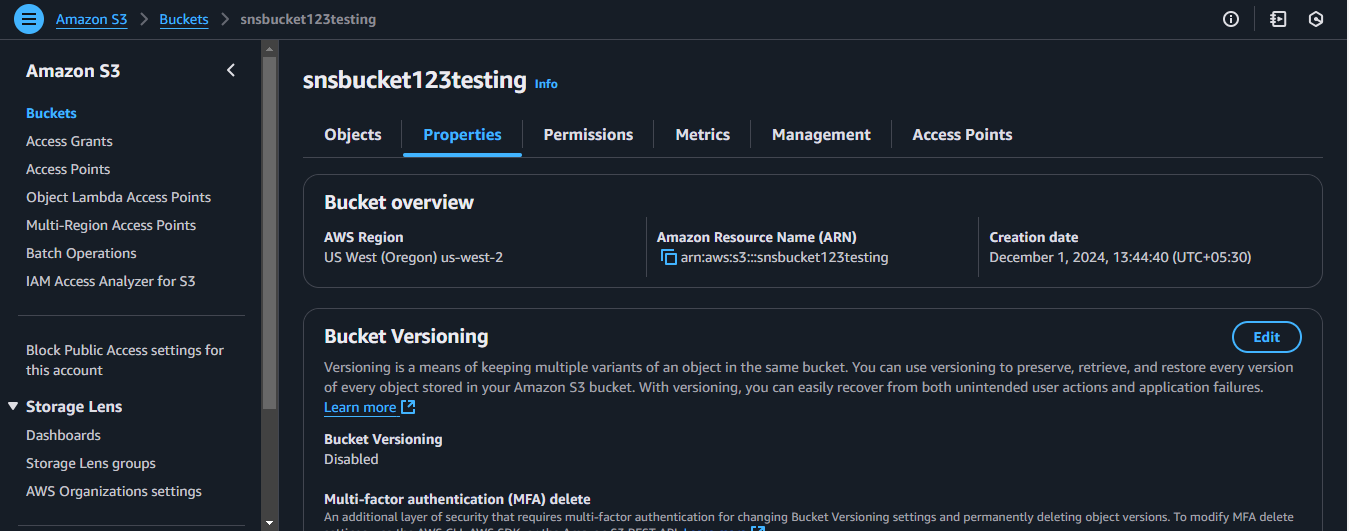Click external link icon beside Learn more
1349x531 pixels.
click(x=408, y=408)
